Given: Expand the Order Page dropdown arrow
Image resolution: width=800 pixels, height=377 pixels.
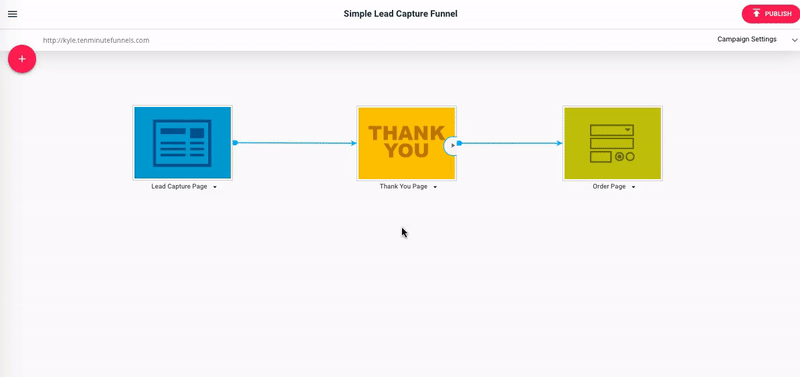Looking at the screenshot, I should tap(633, 187).
